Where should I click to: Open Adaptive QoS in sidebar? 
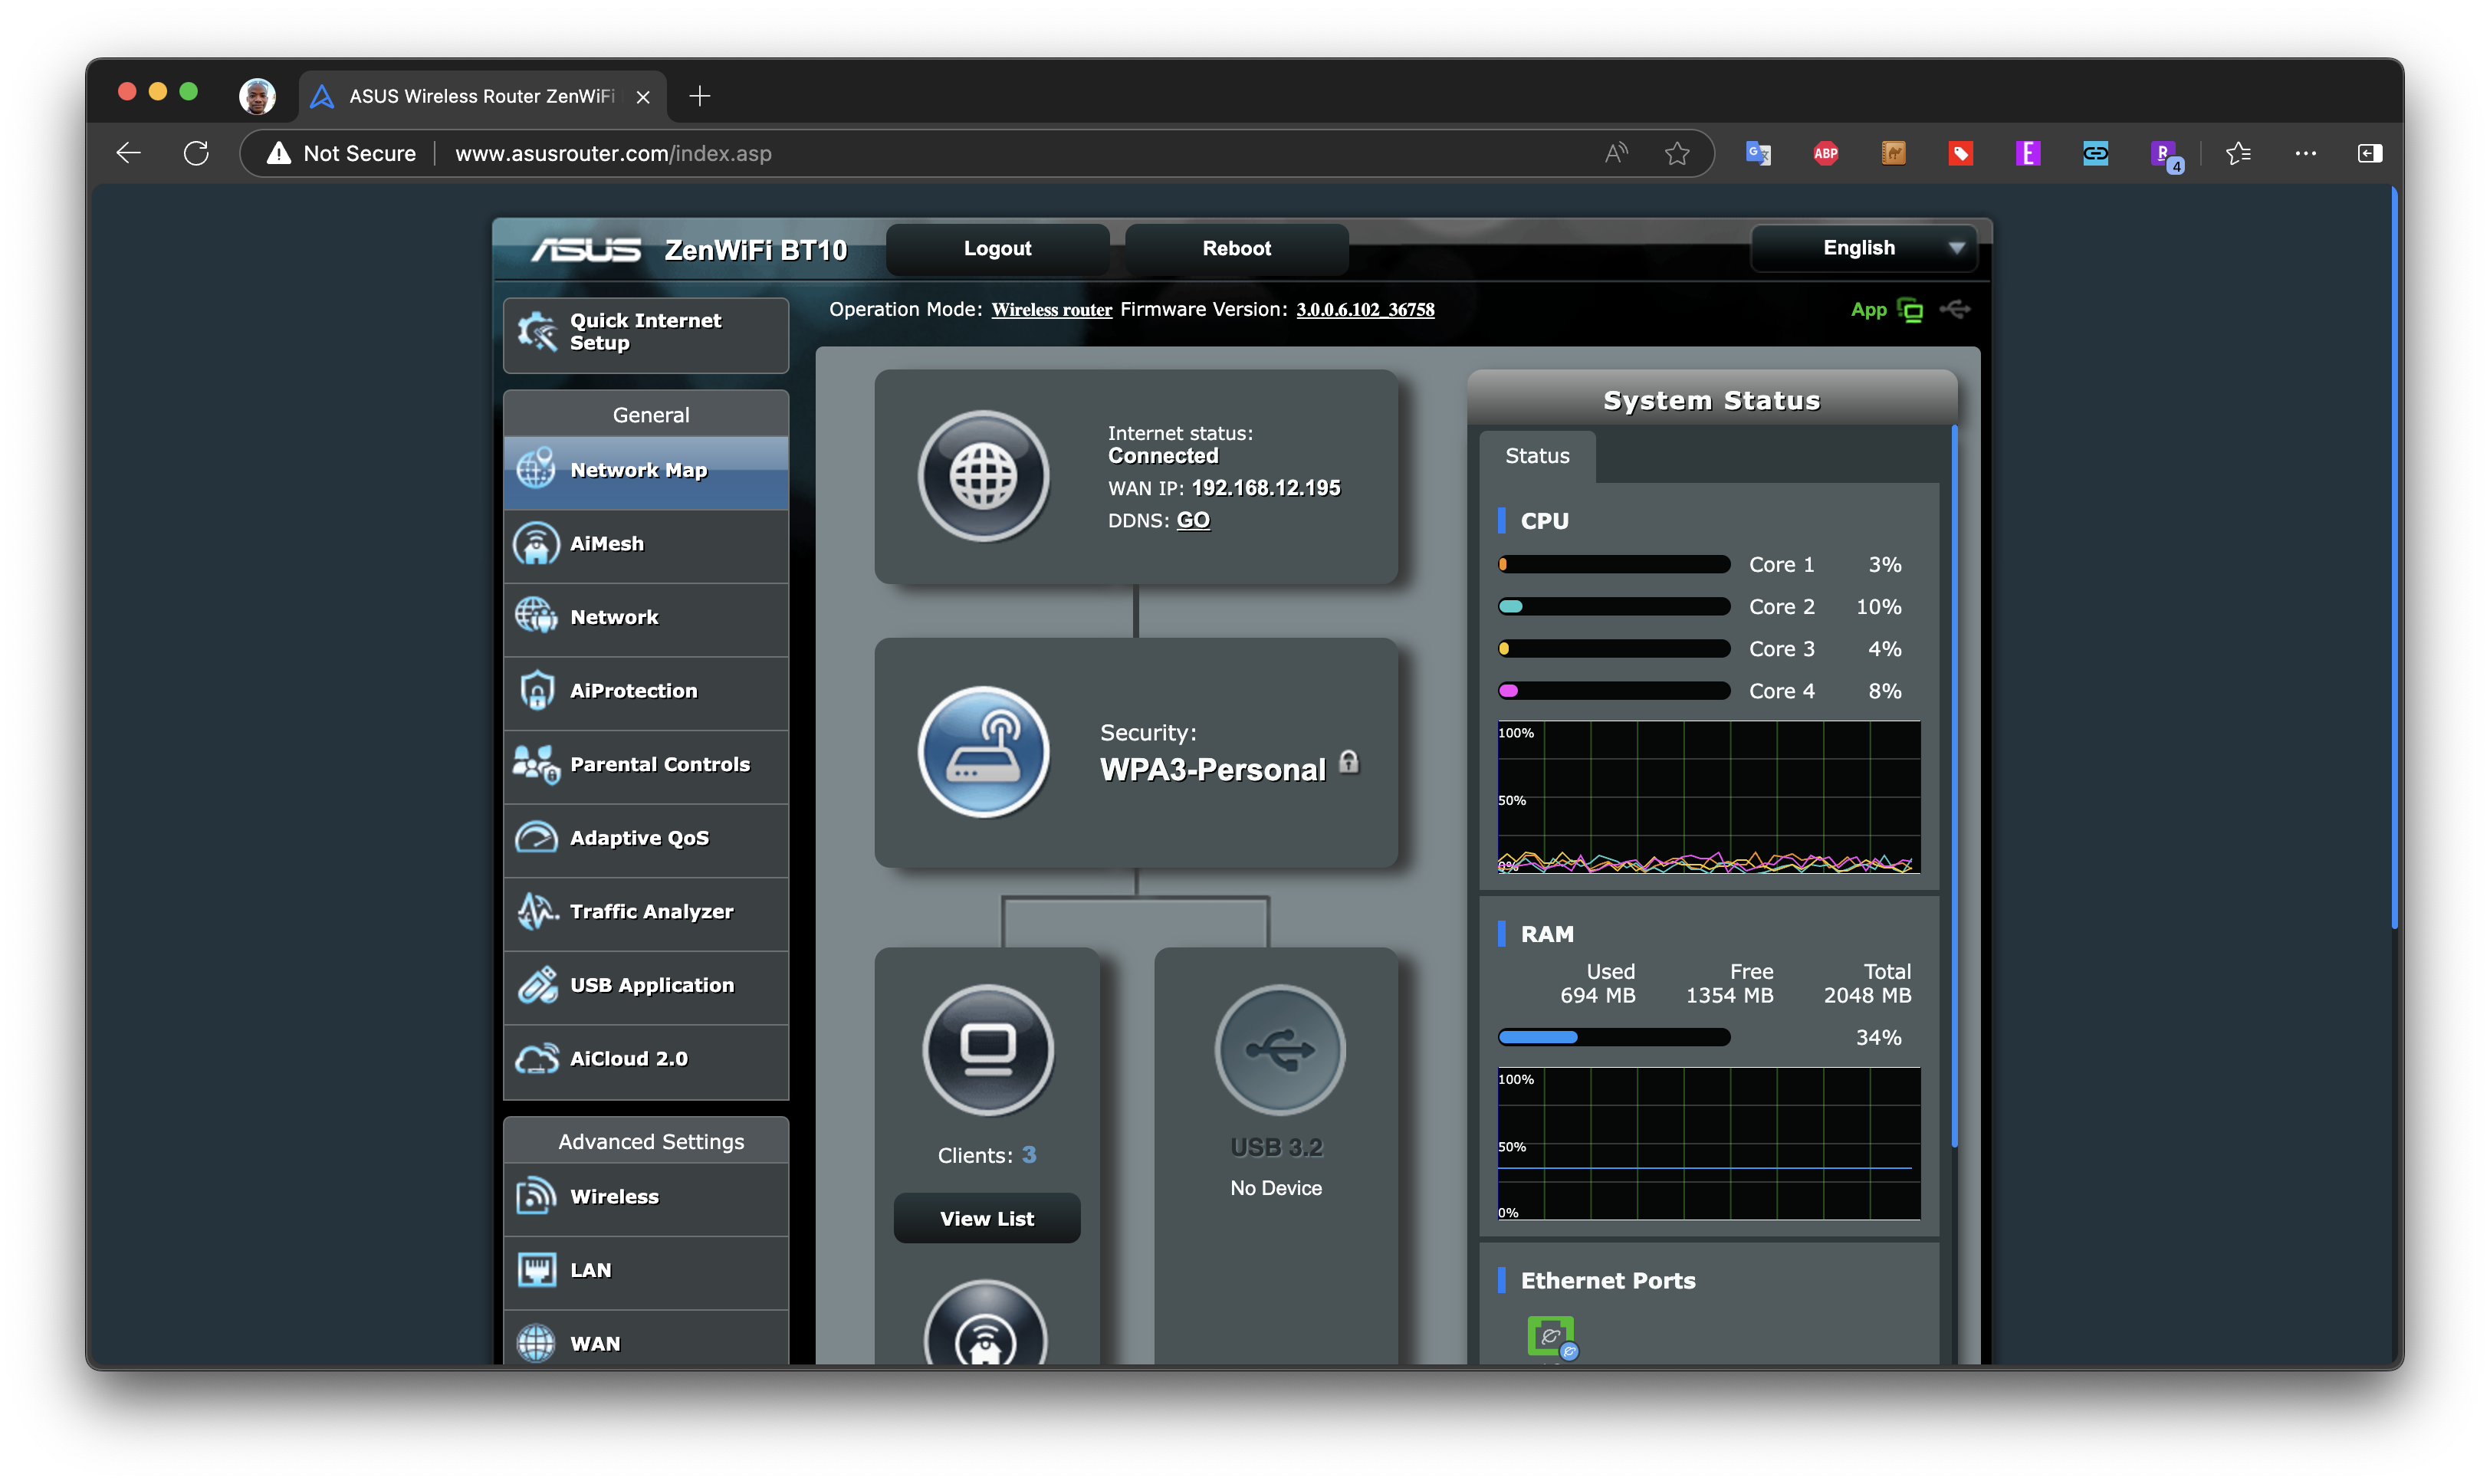646,839
